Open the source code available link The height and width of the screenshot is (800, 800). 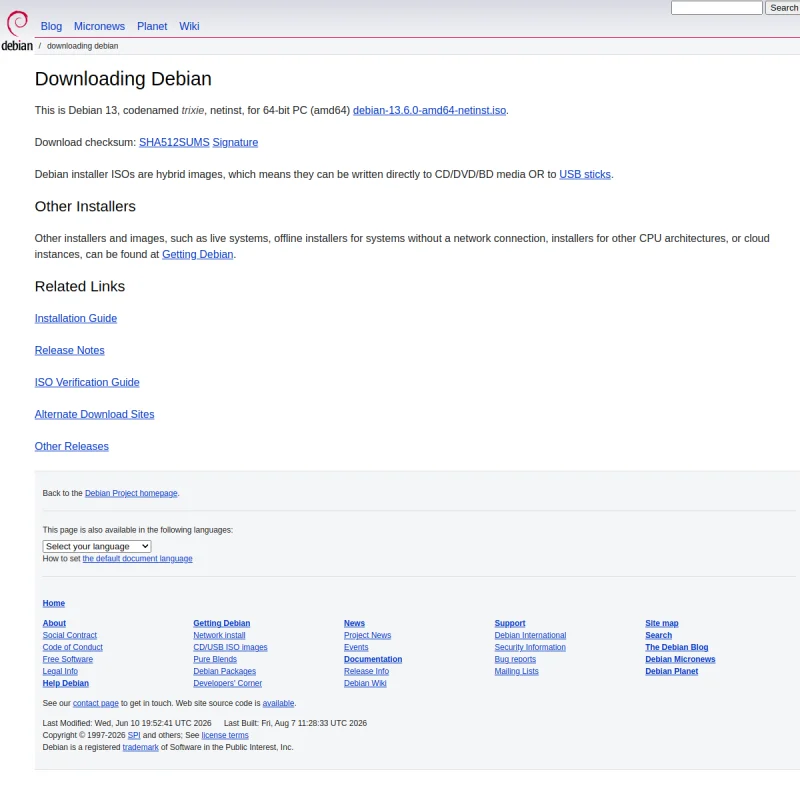coord(278,703)
